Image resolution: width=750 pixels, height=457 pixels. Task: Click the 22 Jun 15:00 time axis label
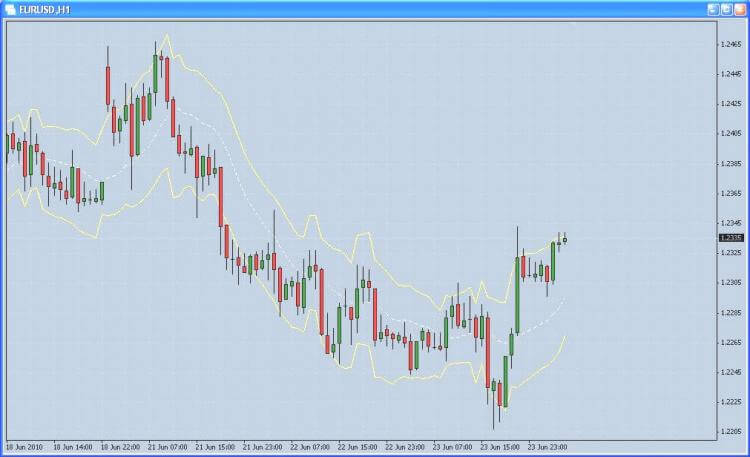tap(357, 447)
